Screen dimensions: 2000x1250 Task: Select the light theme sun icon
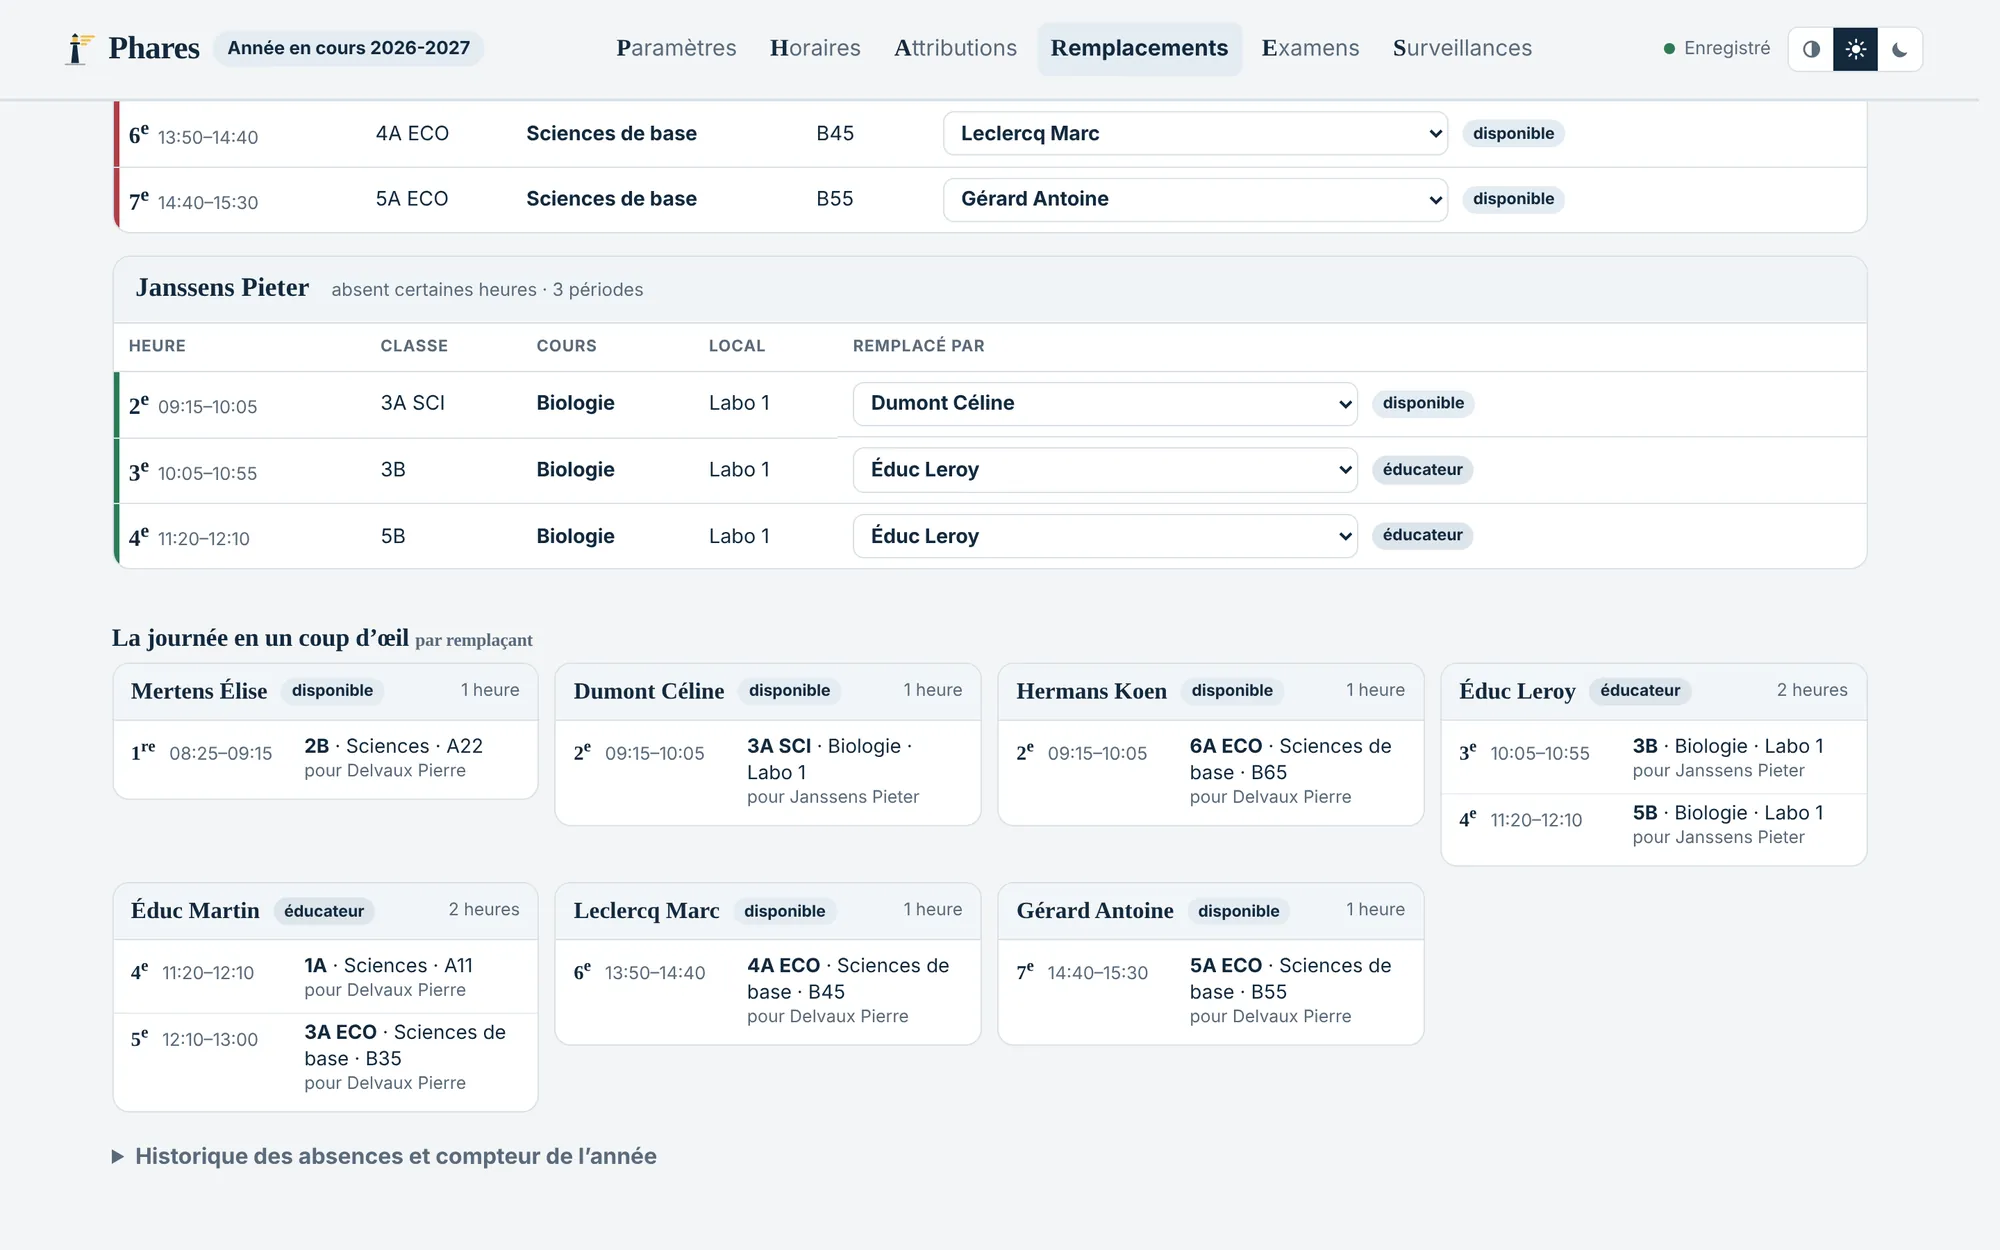coord(1855,49)
